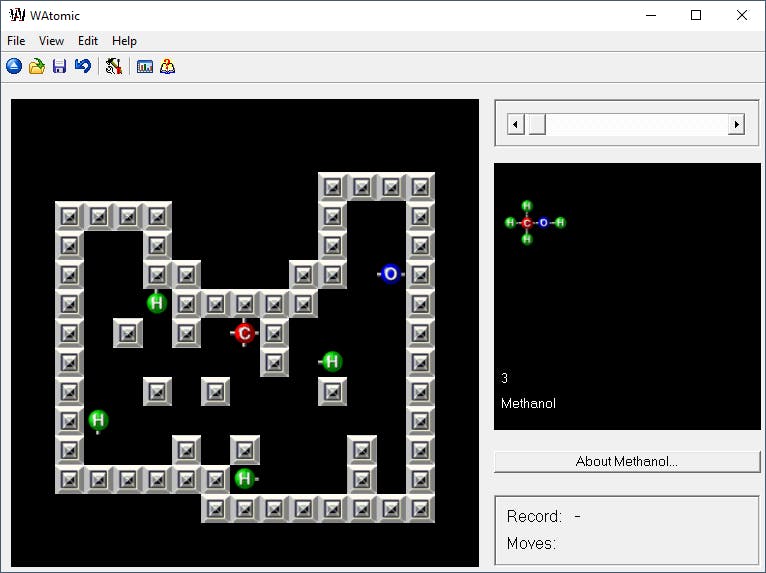766x573 pixels.
Task: Undo last move with blue arrow icon
Action: (83, 66)
